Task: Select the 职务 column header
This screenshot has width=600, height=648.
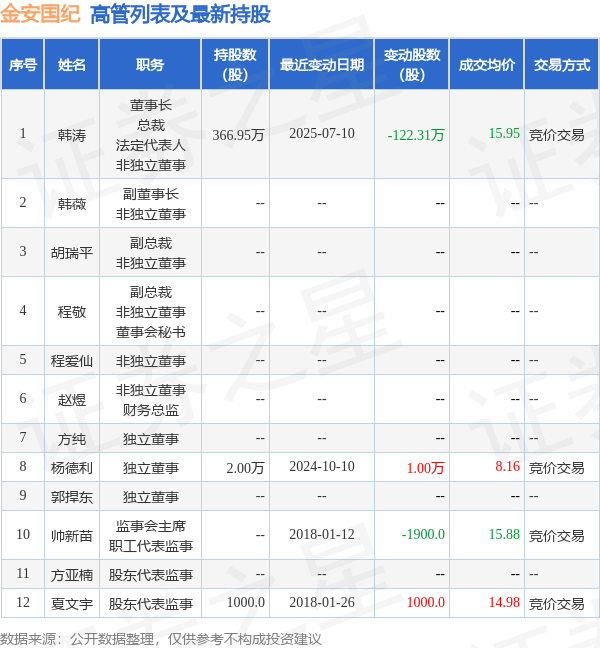Action: tap(150, 64)
